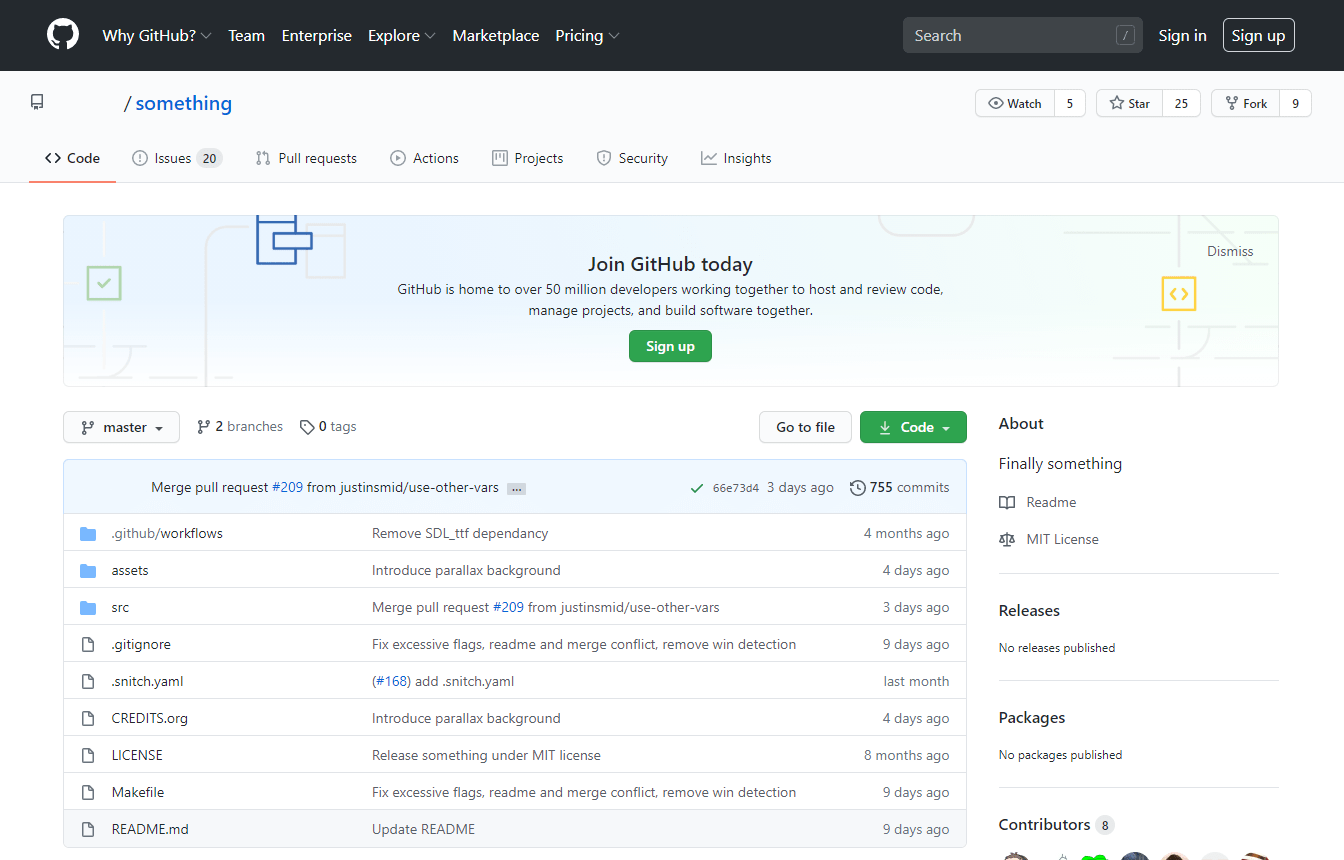Open watchers count 5
The image size is (1344, 860).
(1069, 103)
